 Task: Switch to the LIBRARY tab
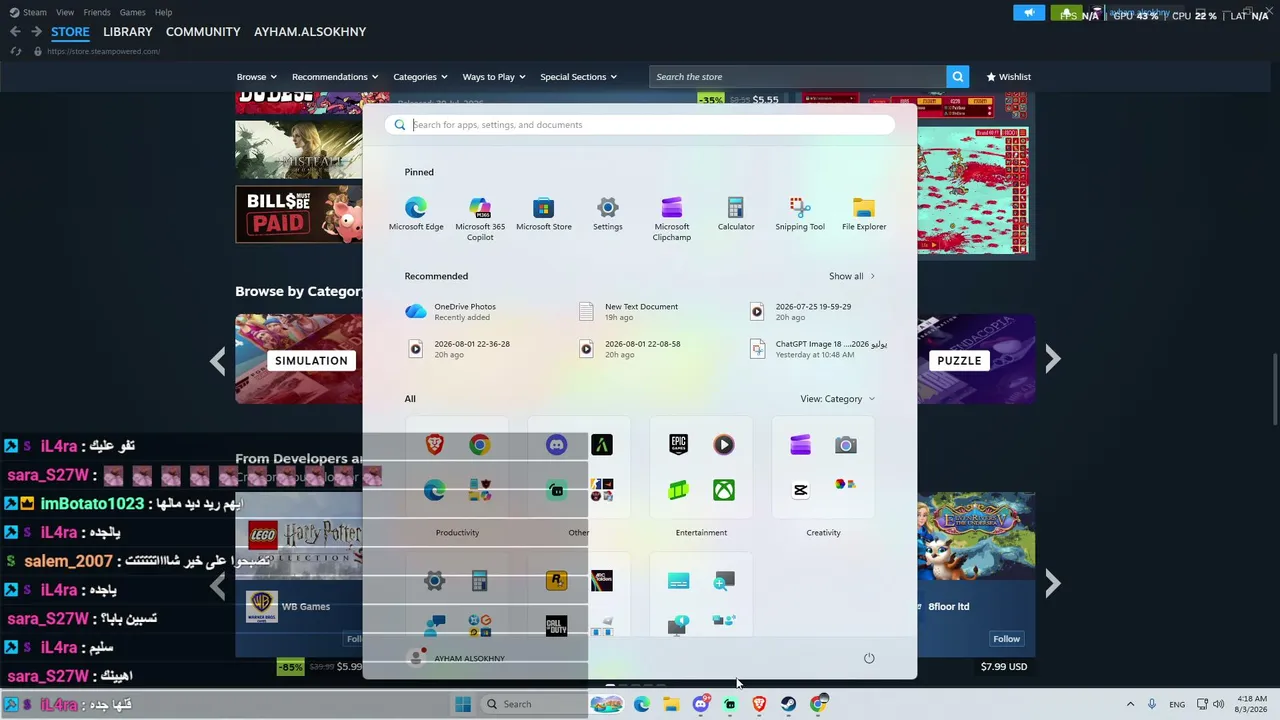127,32
